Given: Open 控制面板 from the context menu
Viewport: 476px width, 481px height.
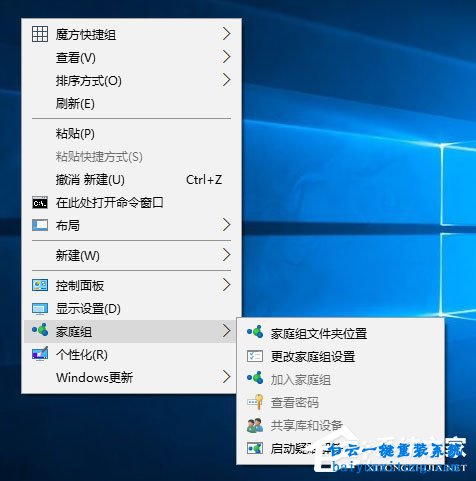Looking at the screenshot, I should click(x=131, y=285).
